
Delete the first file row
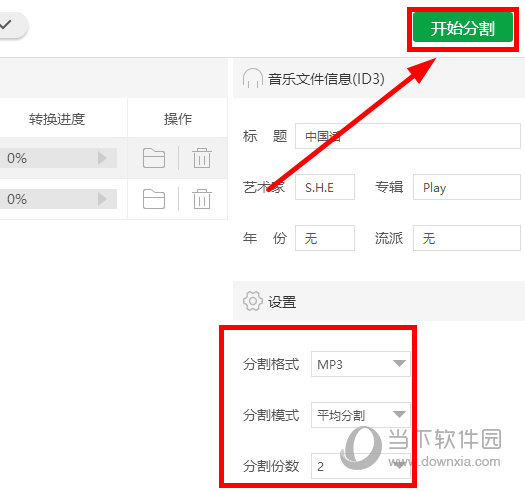pyautogui.click(x=202, y=158)
